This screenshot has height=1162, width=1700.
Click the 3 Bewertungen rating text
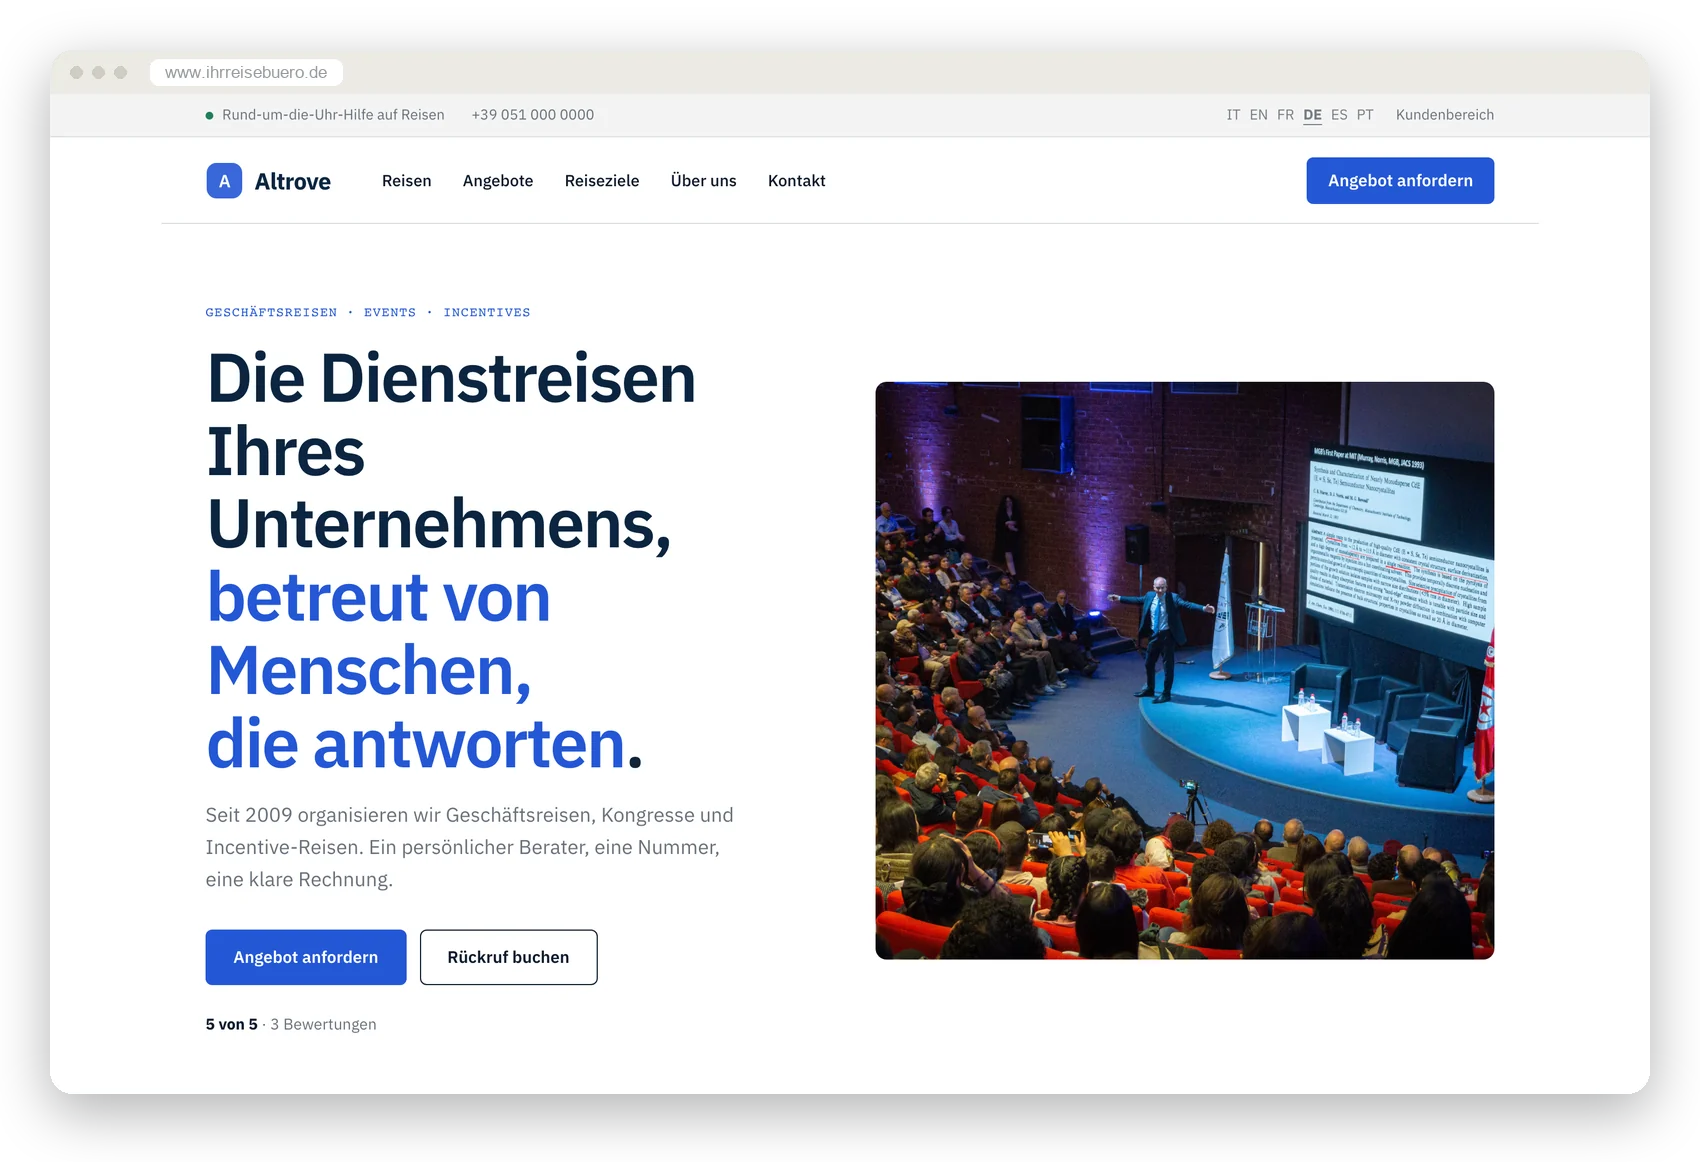(x=323, y=1024)
